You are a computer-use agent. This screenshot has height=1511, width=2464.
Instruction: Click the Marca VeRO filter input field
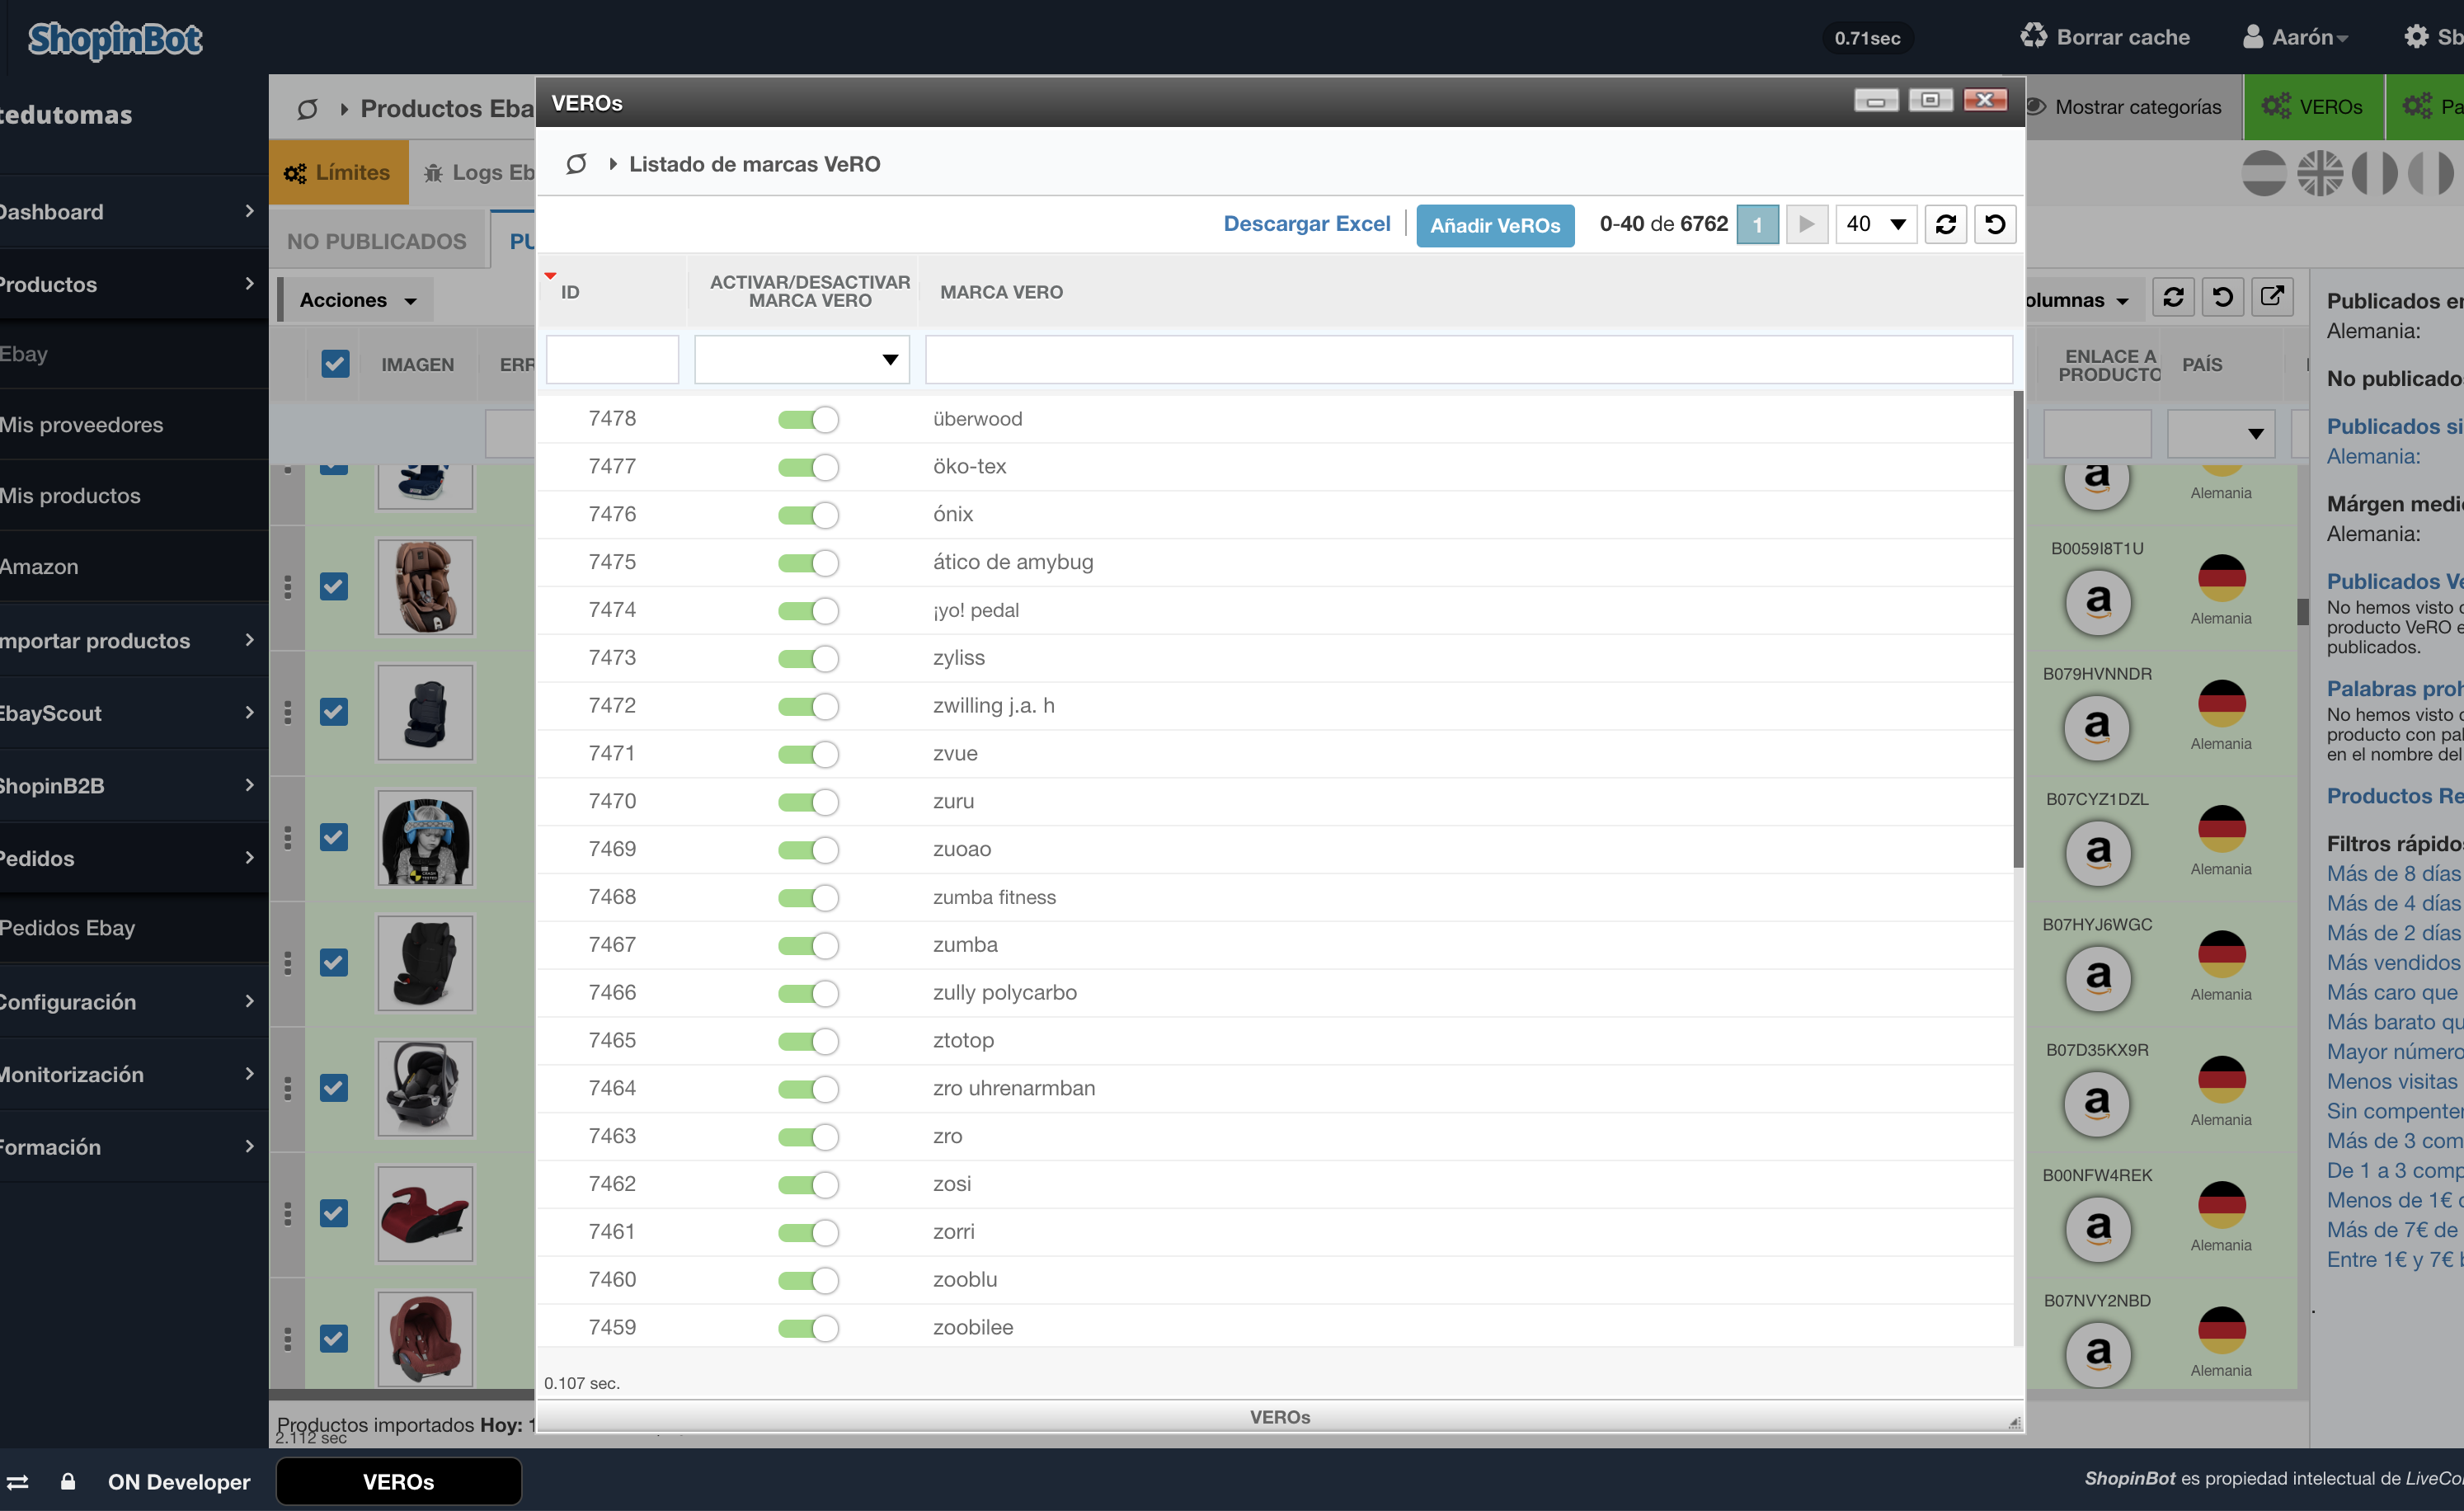pos(1468,359)
